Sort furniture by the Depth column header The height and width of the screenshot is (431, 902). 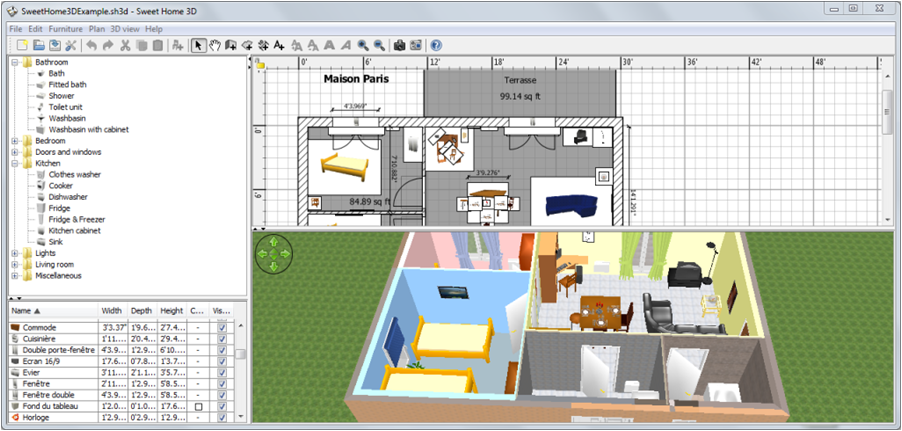(x=142, y=310)
